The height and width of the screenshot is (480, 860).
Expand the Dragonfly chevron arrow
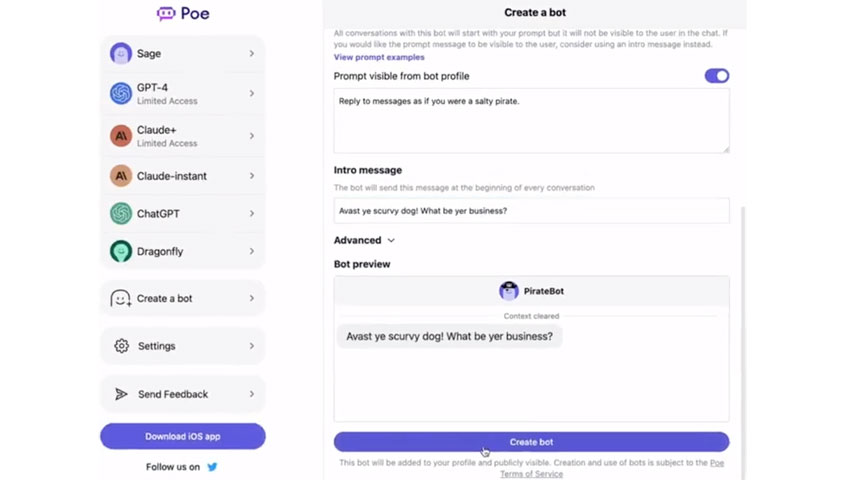[251, 252]
